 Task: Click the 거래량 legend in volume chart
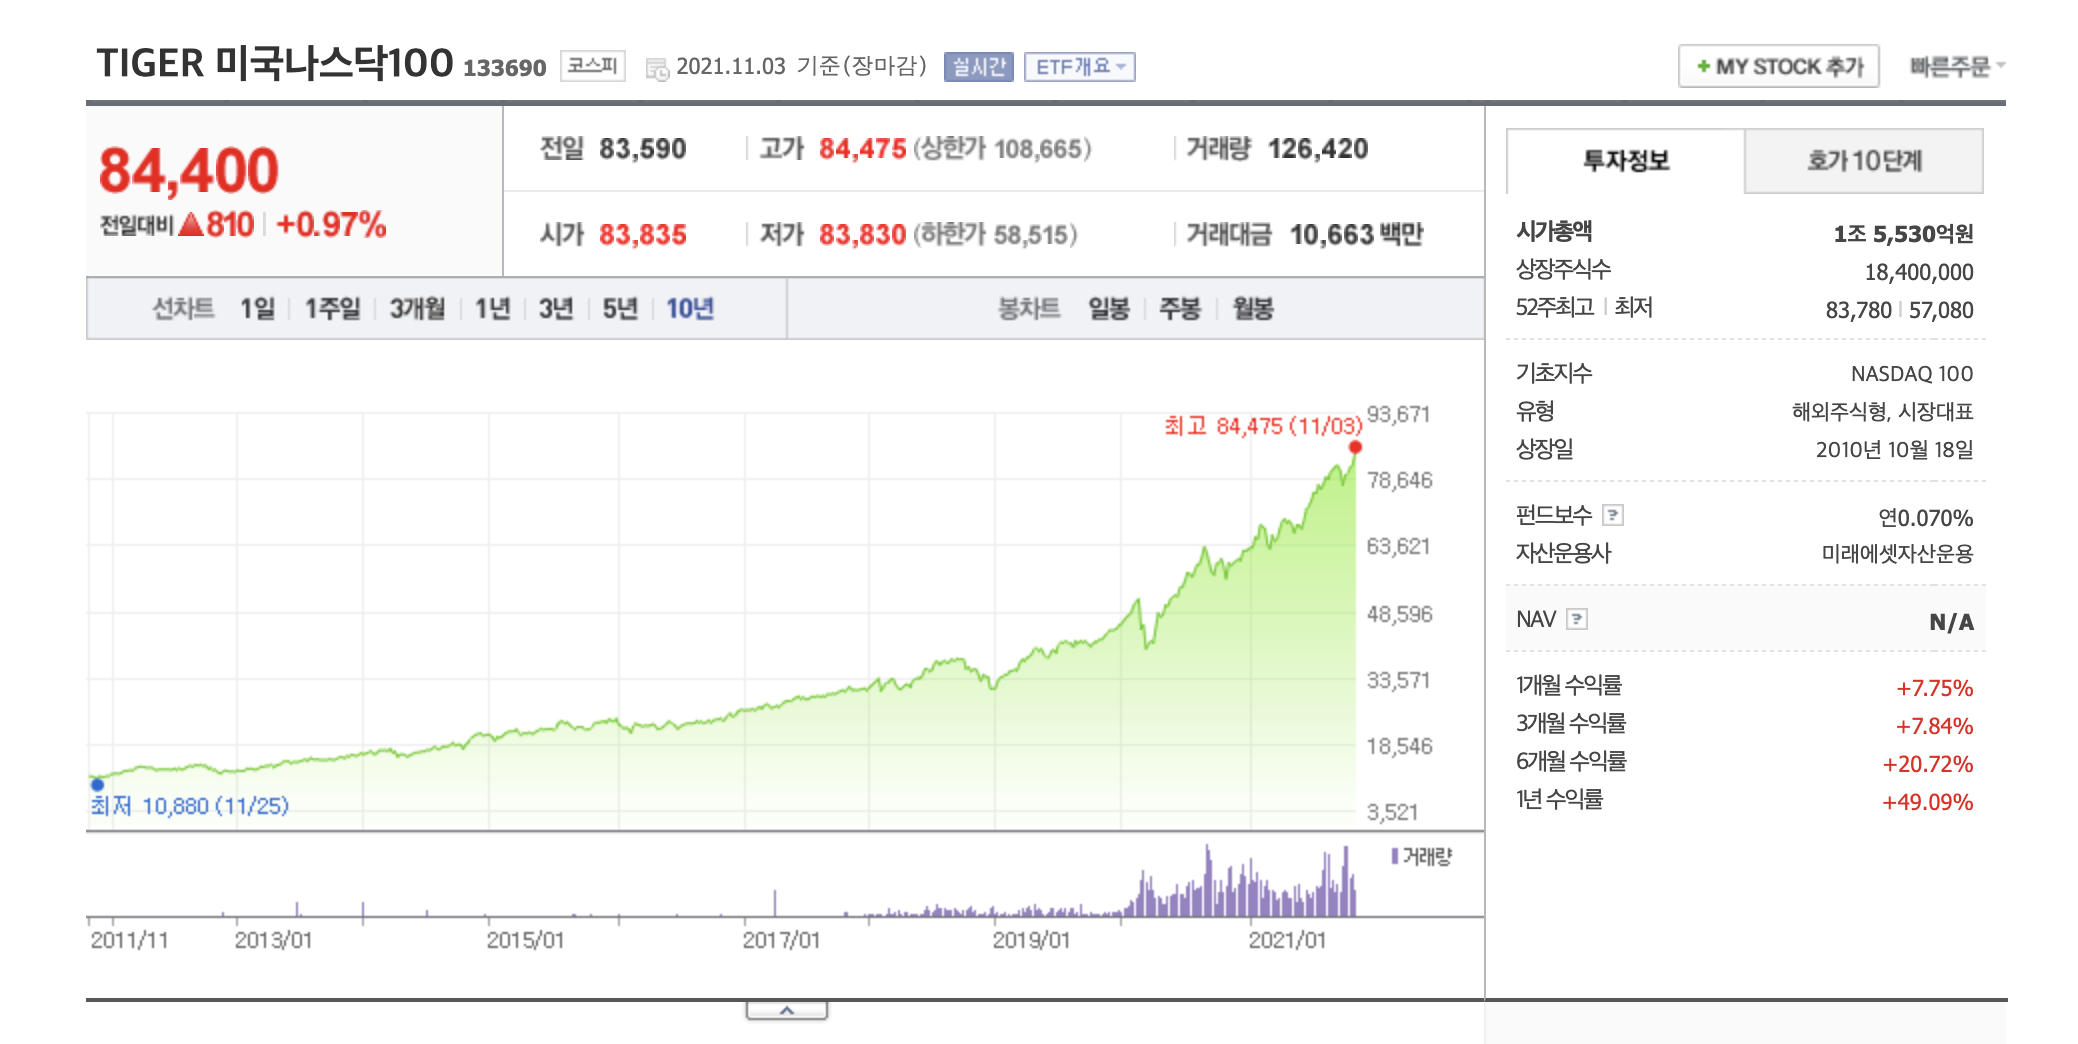(1421, 856)
